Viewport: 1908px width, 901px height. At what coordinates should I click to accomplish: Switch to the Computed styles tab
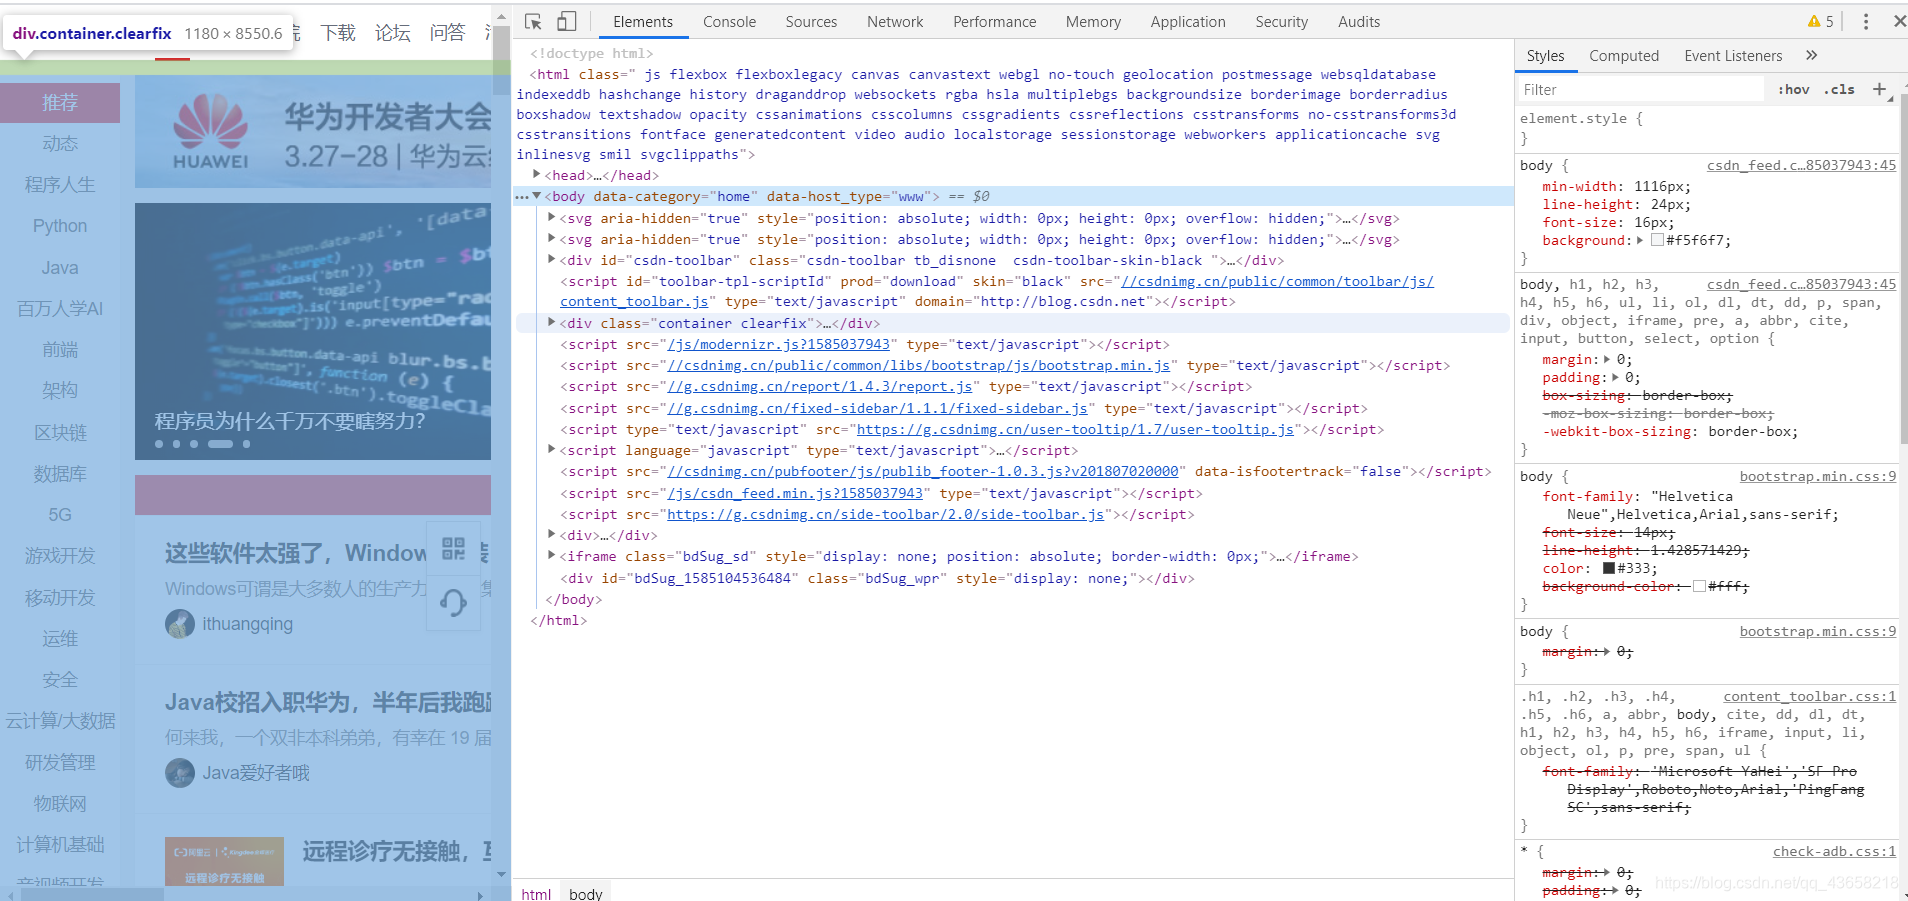coord(1623,56)
